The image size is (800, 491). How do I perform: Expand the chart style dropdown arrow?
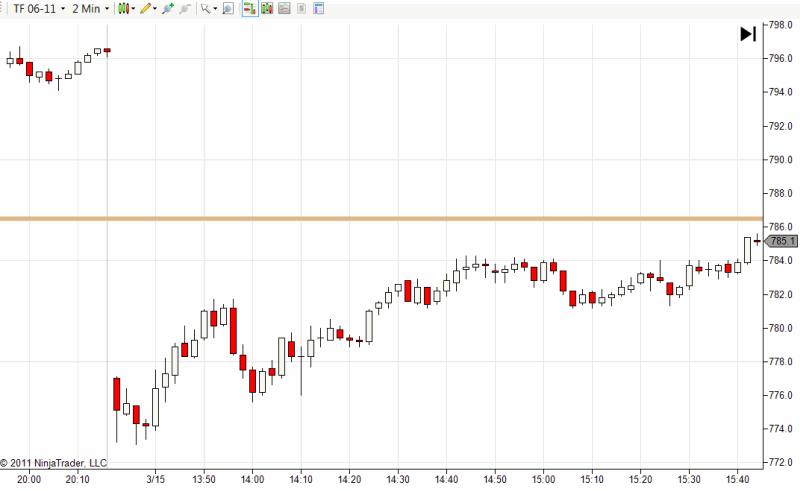tap(133, 9)
